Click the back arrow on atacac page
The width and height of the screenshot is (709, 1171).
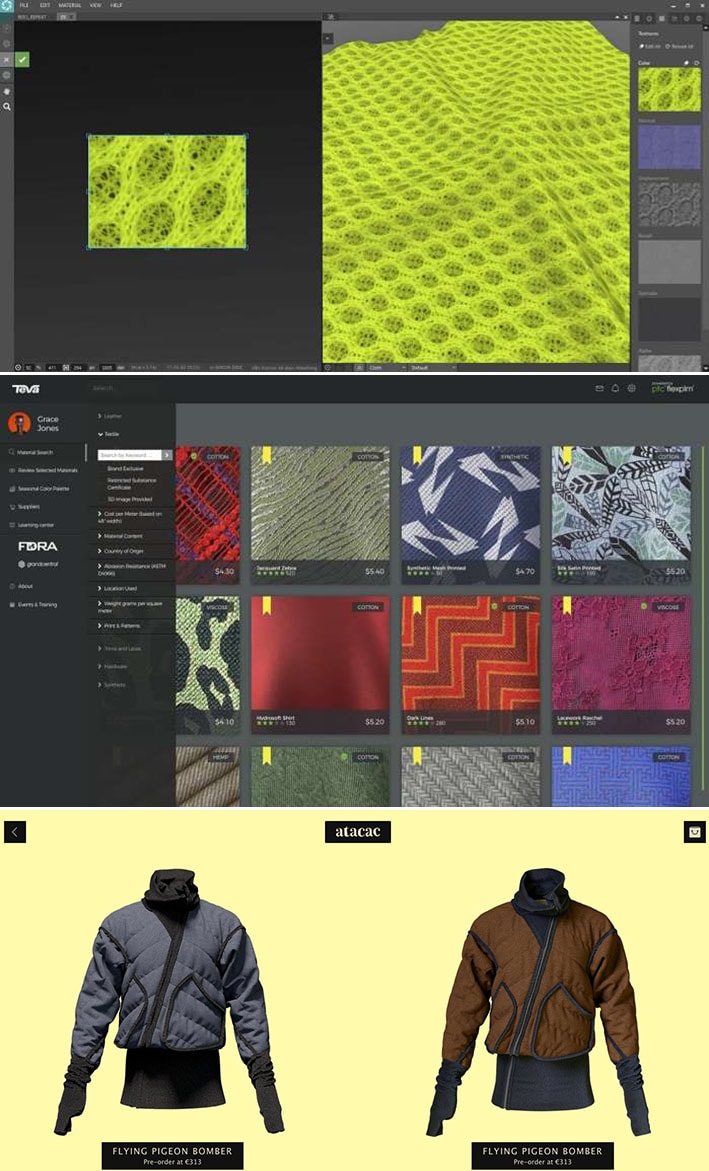[15, 831]
